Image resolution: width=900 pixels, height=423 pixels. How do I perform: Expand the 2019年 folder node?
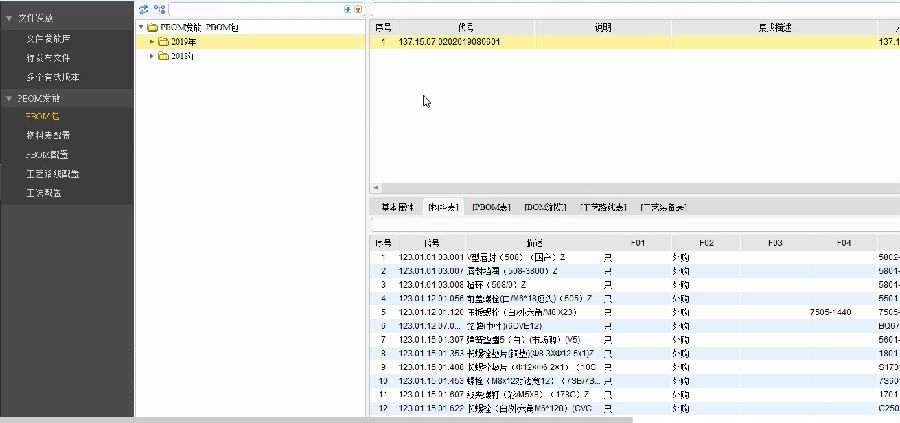pyautogui.click(x=152, y=41)
